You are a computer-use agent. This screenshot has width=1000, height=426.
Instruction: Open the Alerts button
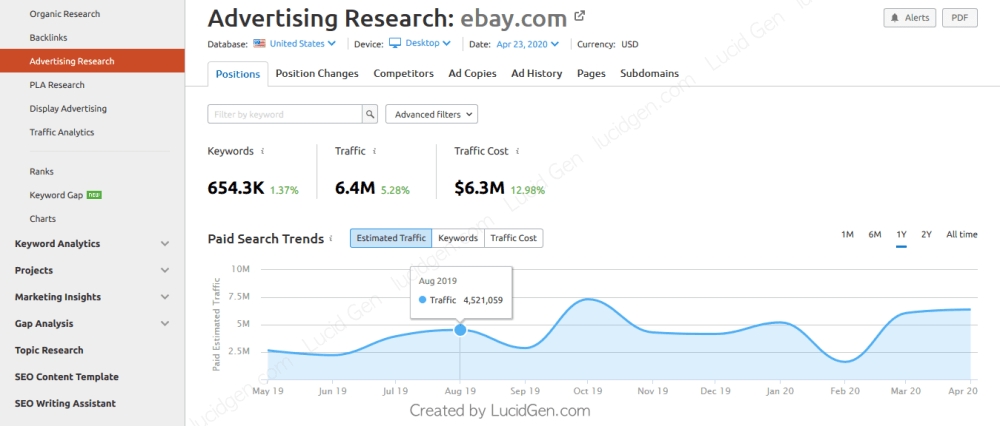910,18
